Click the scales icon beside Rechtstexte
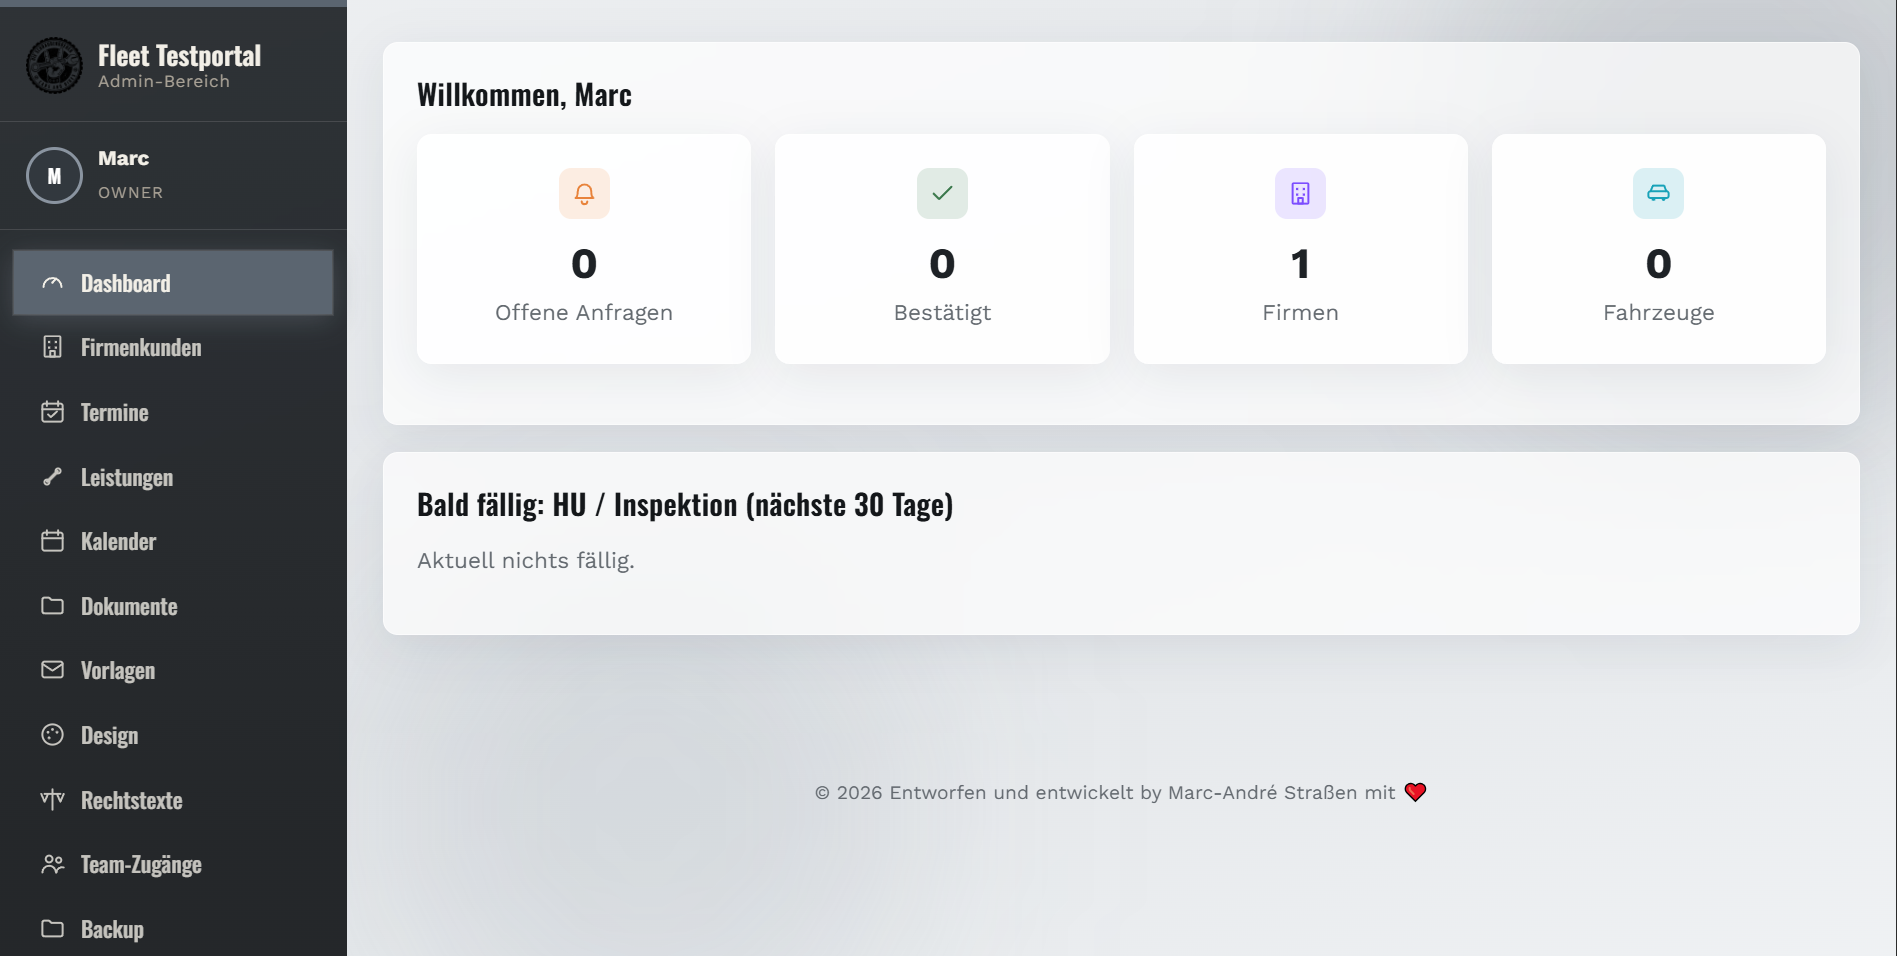Image resolution: width=1897 pixels, height=956 pixels. point(53,800)
